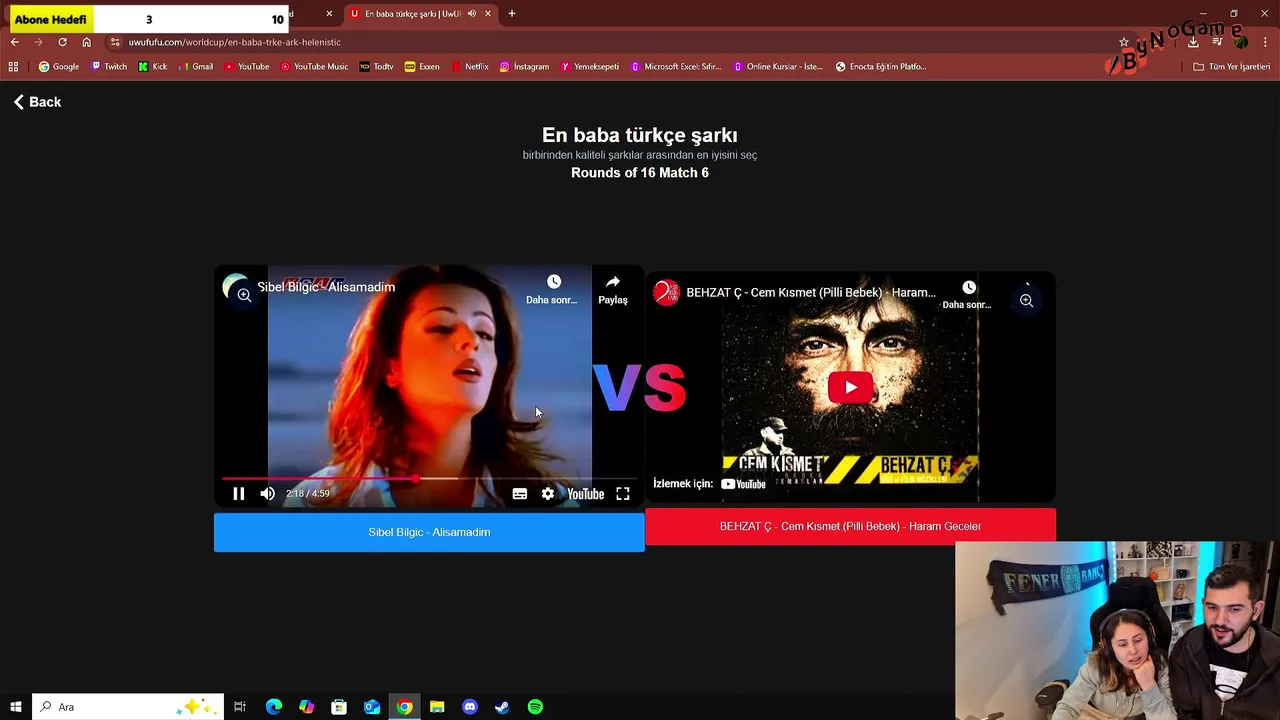Play the BEHZAT Ç video
Viewport: 1280px width, 720px height.
tap(850, 387)
